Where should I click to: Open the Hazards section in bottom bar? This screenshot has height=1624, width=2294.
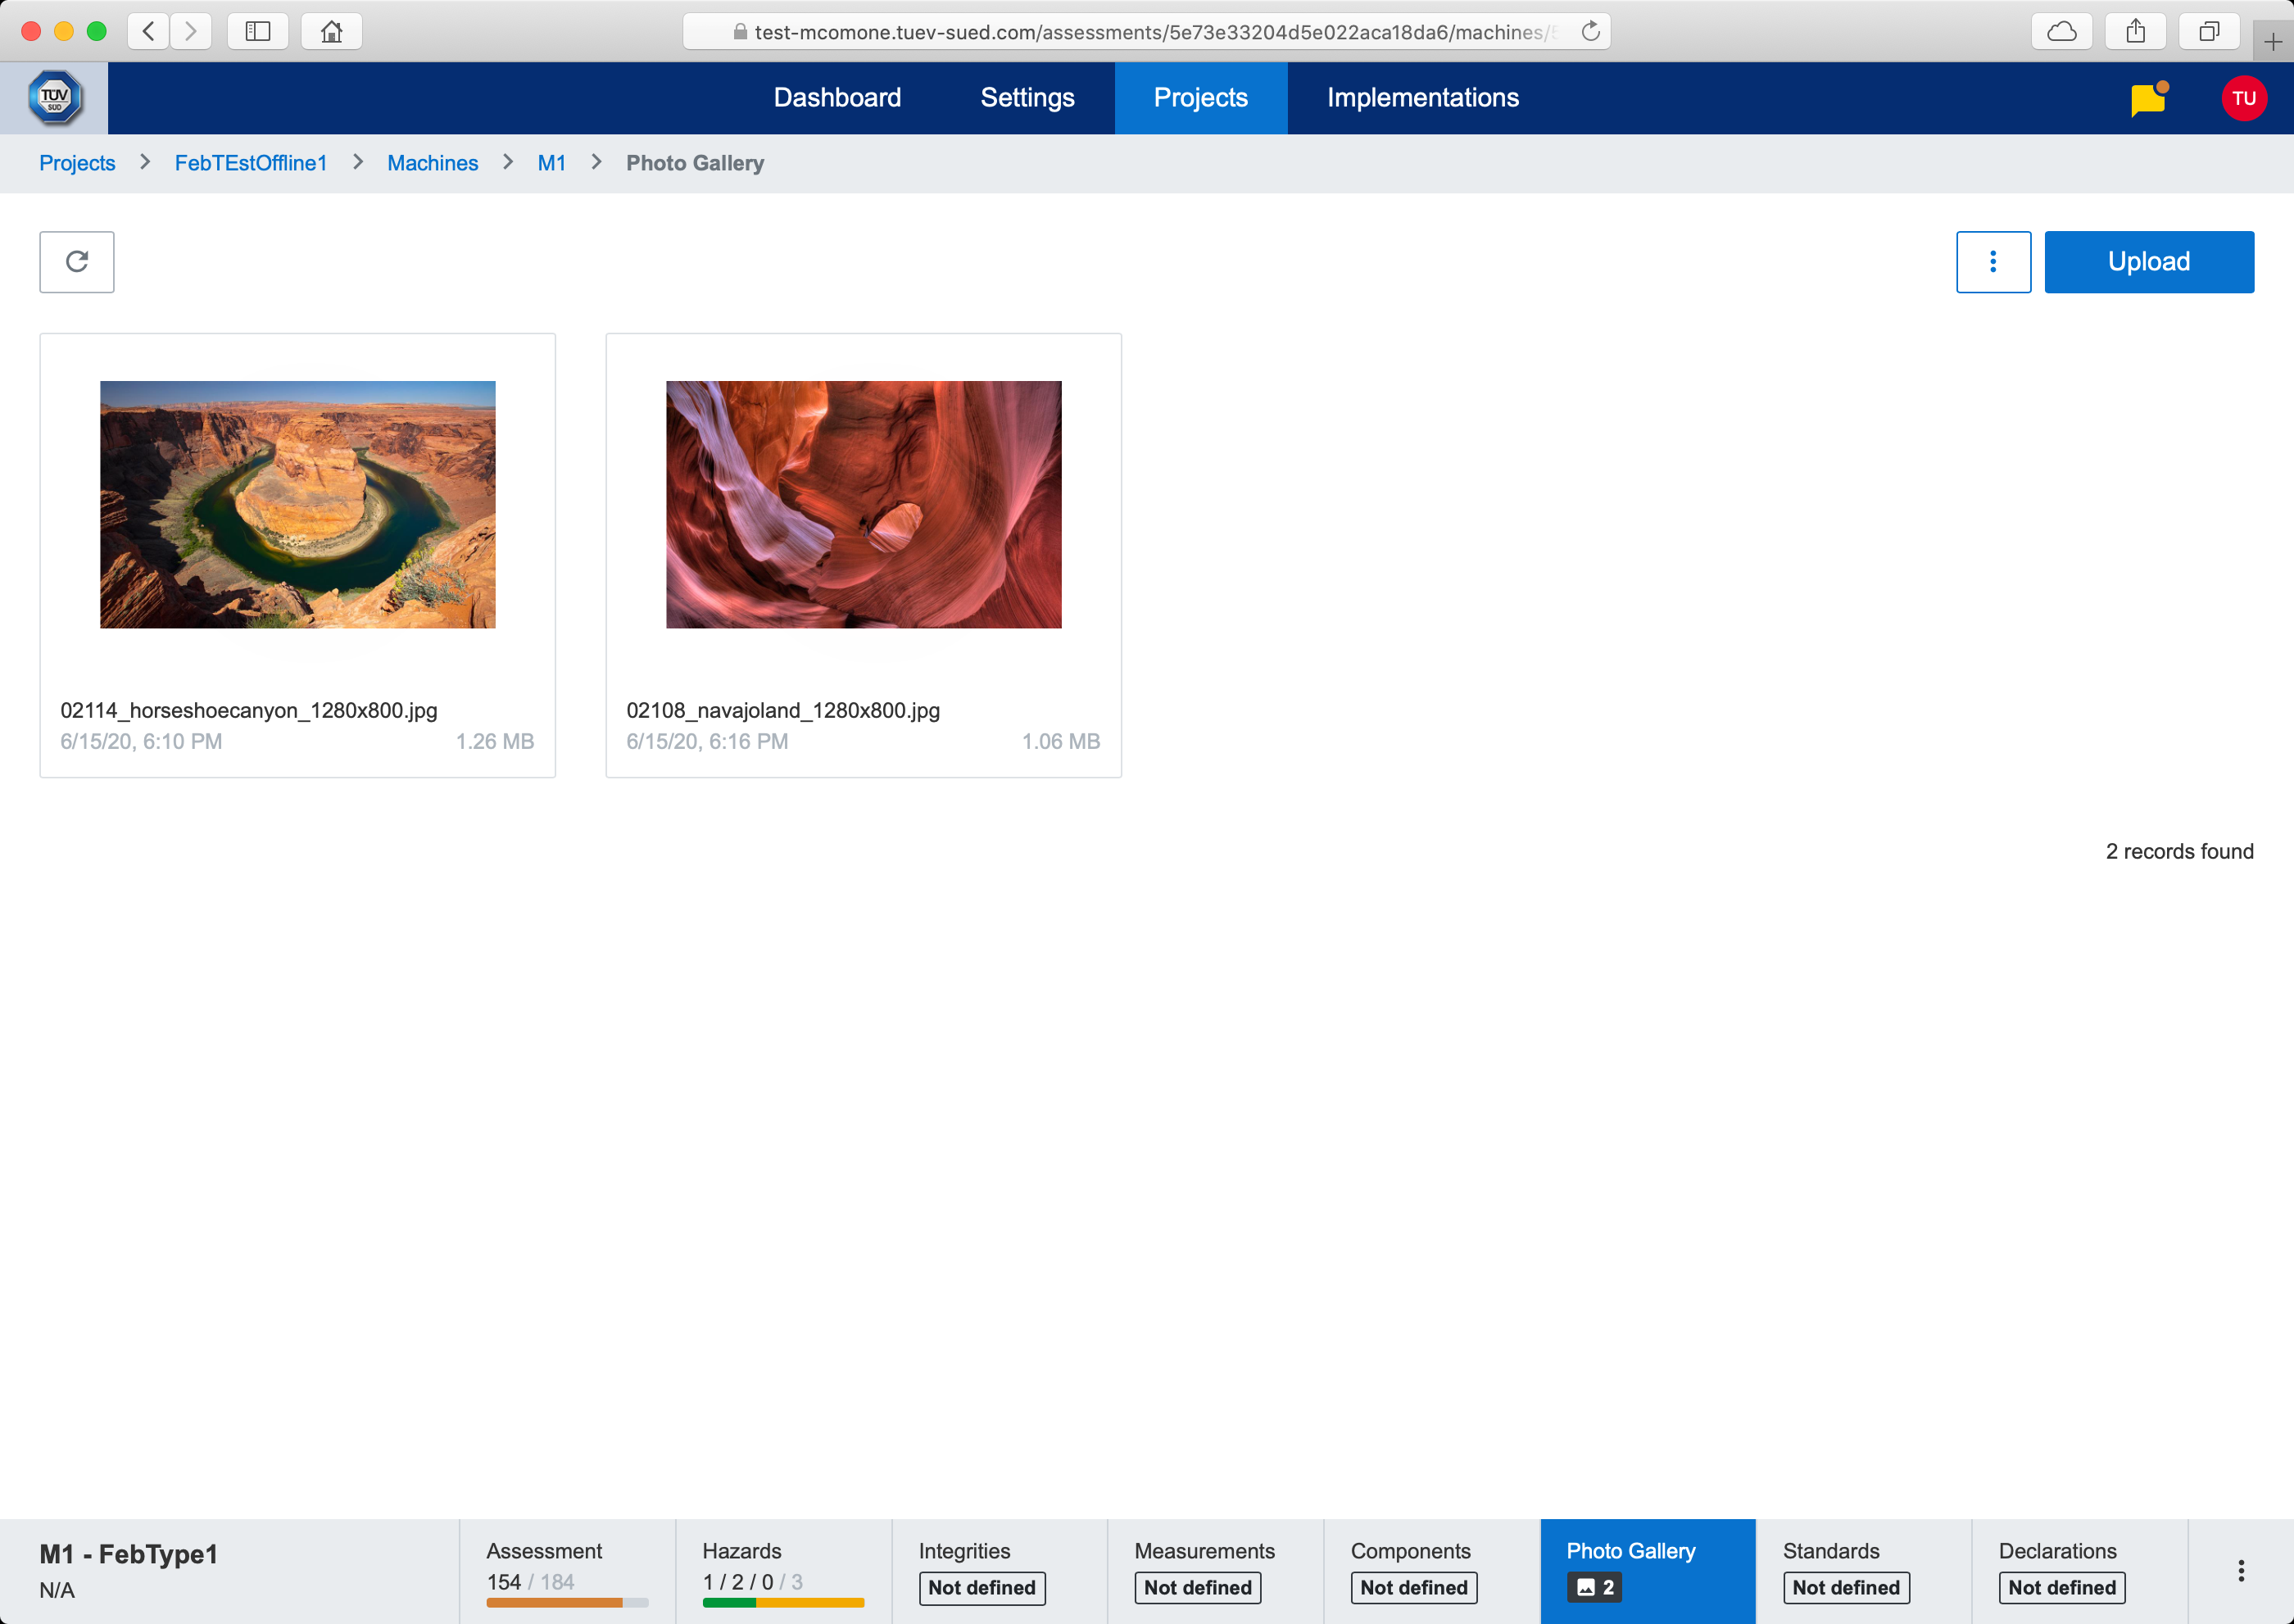coord(782,1570)
